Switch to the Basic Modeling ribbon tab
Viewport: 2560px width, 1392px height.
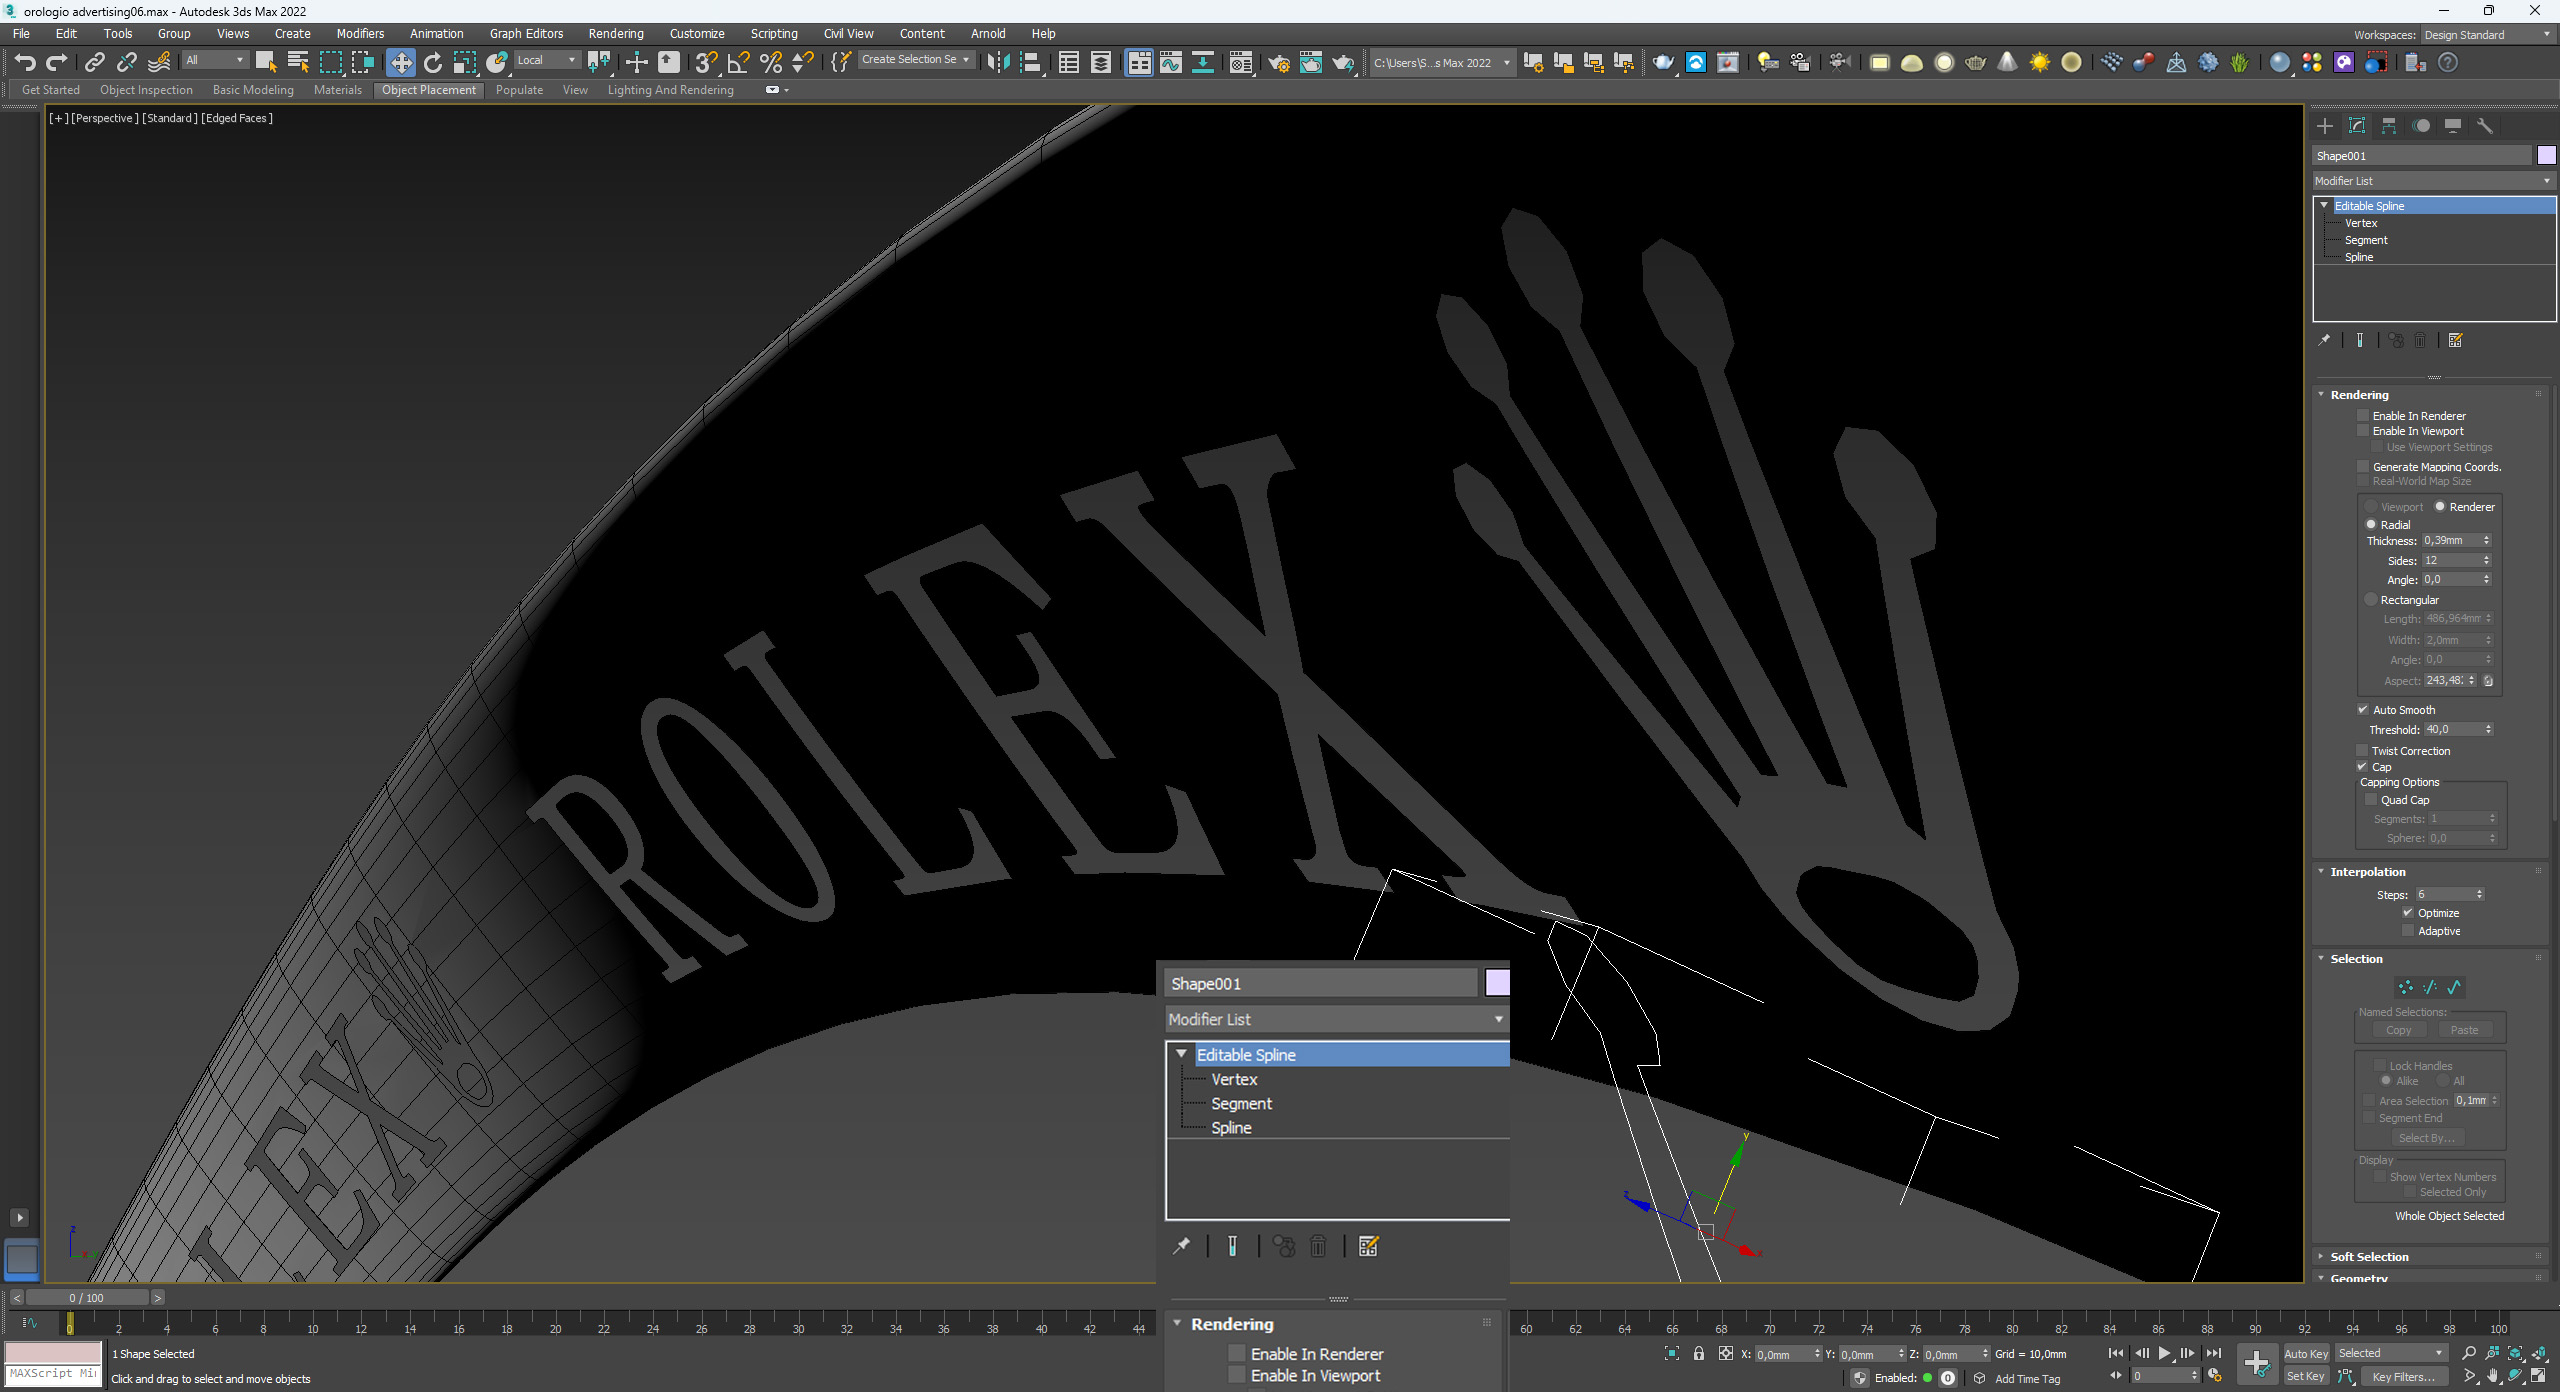pos(253,90)
